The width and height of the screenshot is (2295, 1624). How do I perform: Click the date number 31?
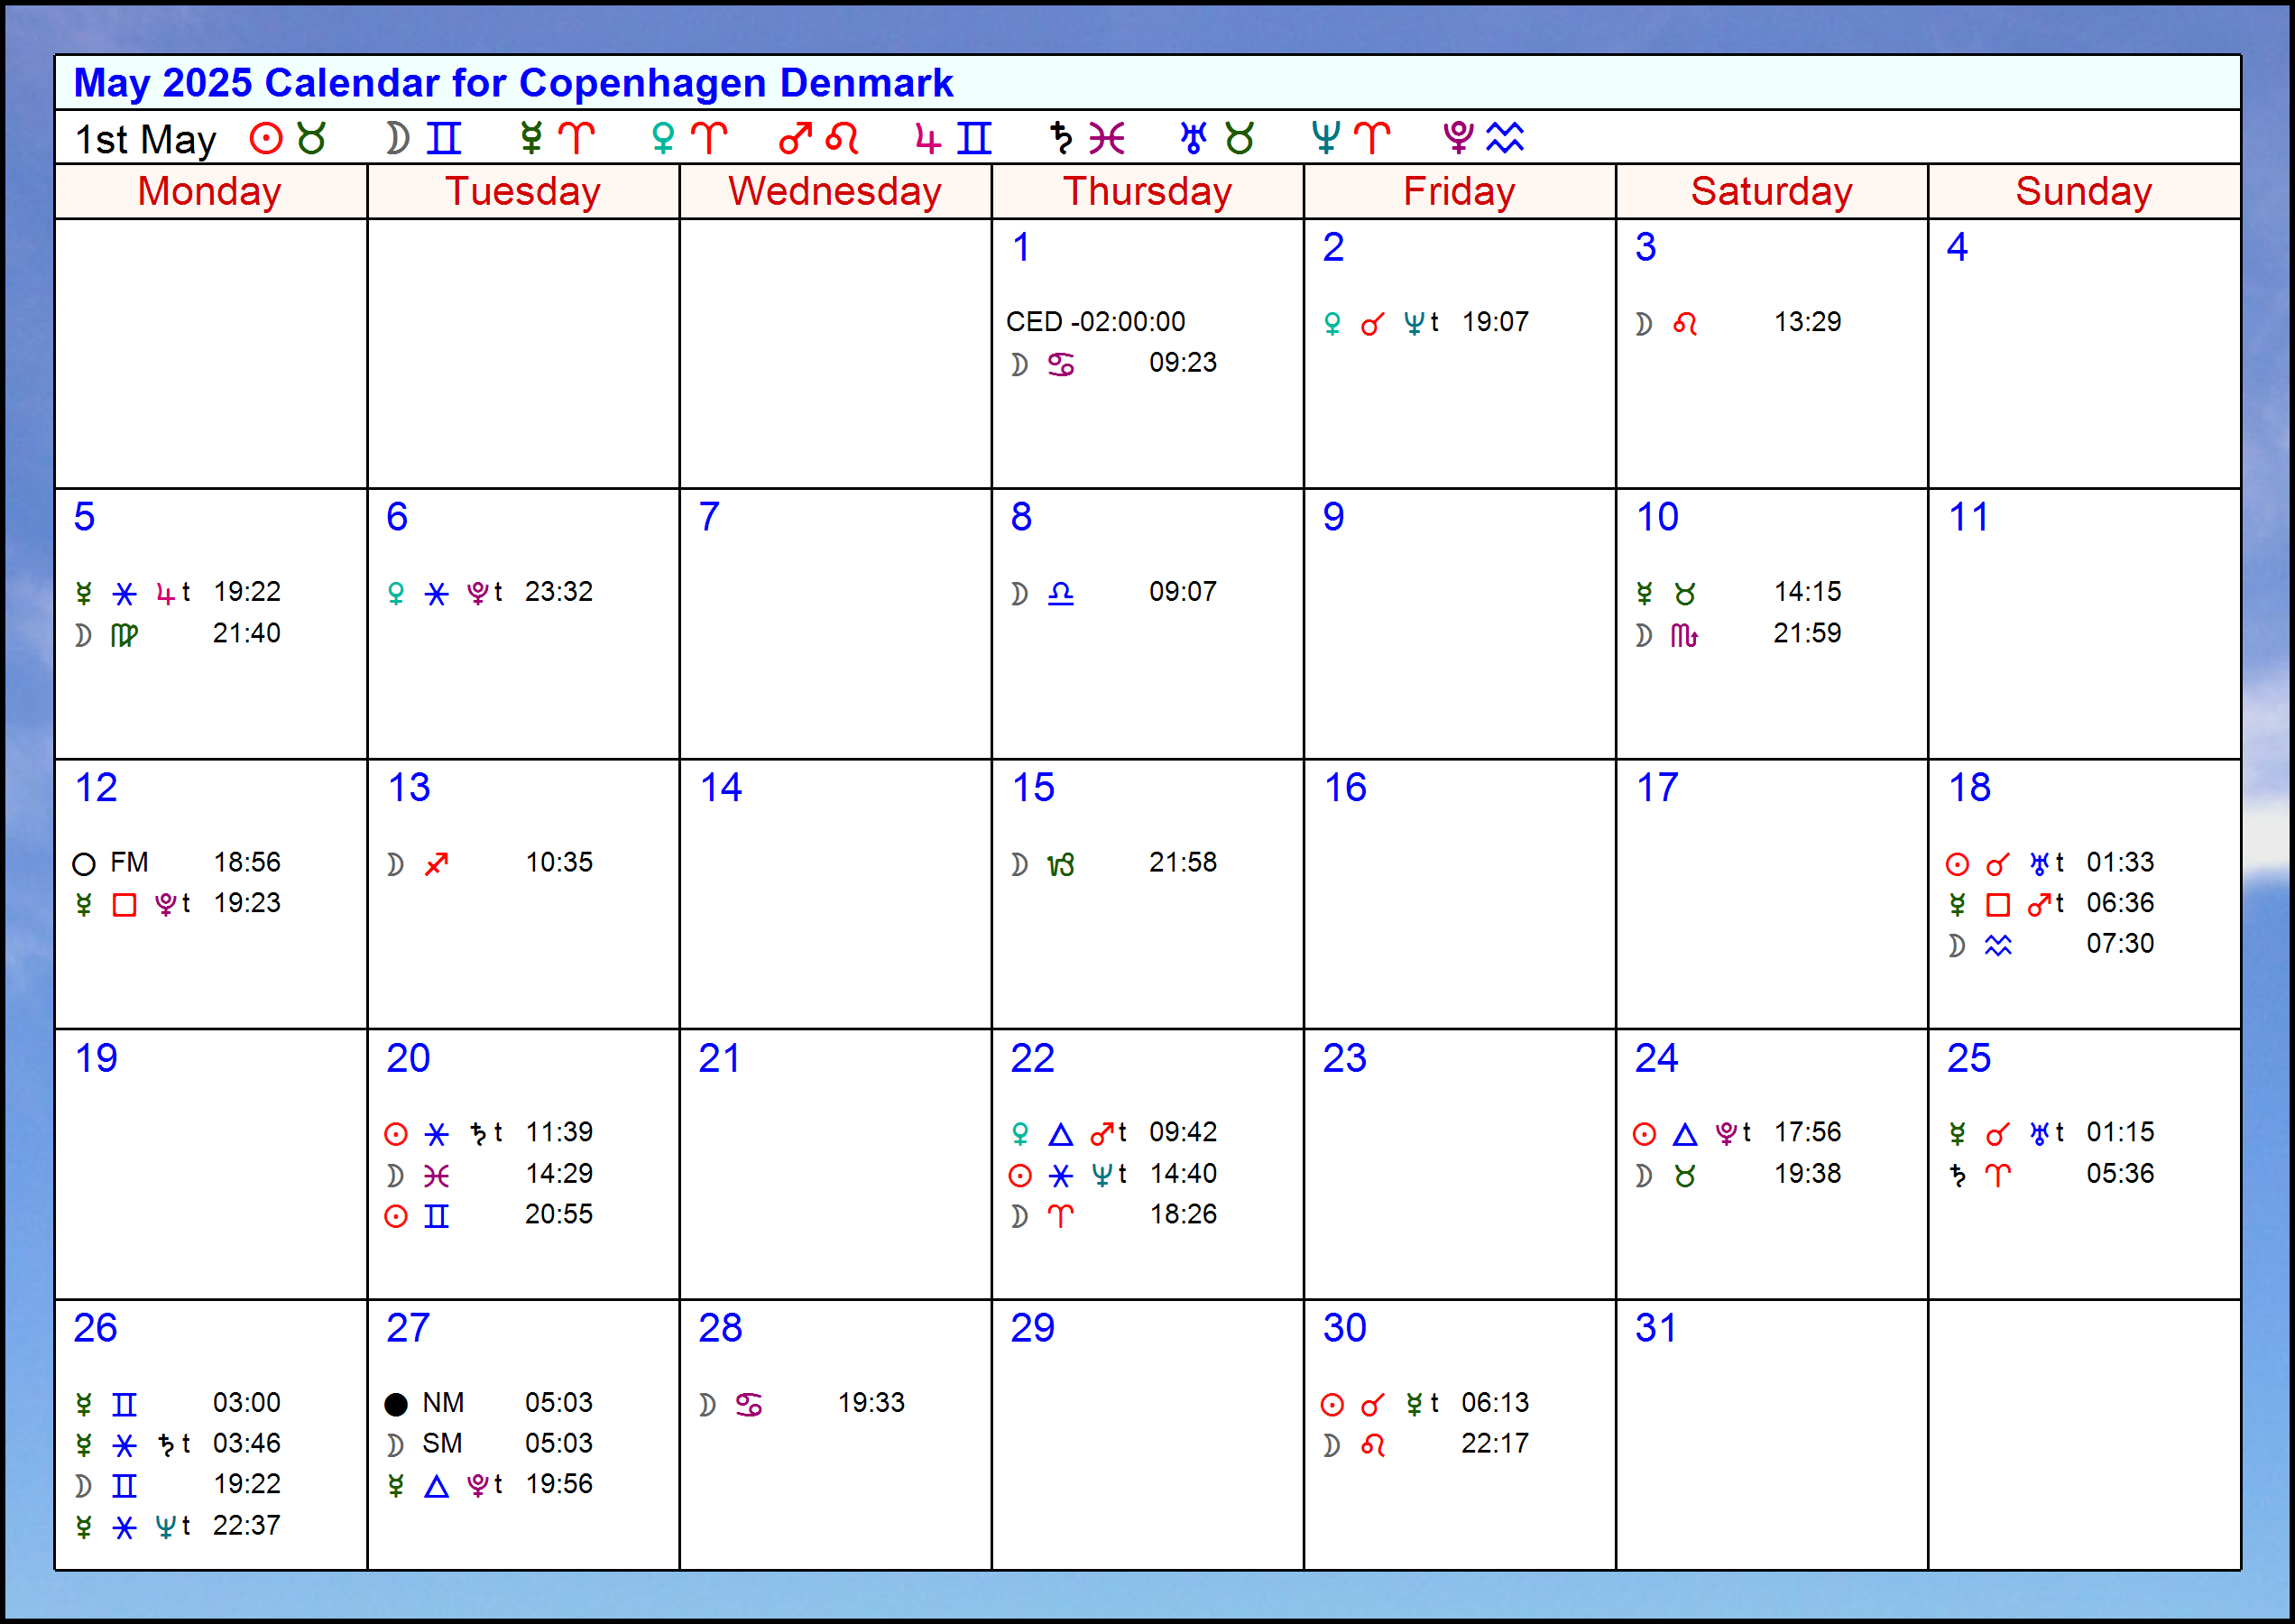pyautogui.click(x=1656, y=1328)
